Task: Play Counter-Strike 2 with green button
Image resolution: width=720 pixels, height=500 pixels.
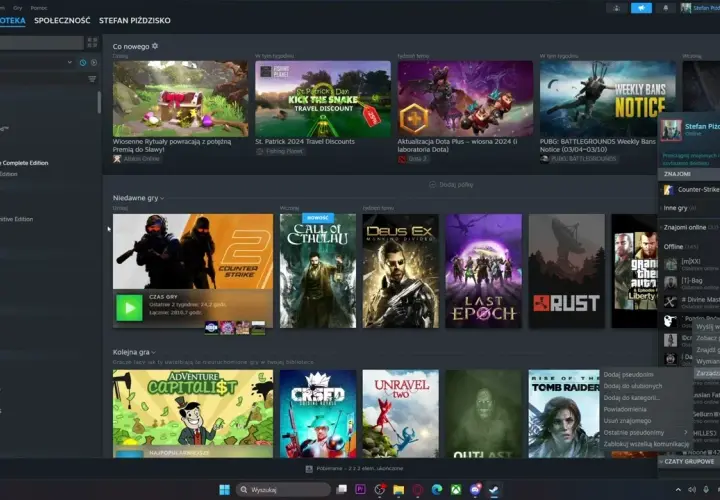Action: (129, 308)
